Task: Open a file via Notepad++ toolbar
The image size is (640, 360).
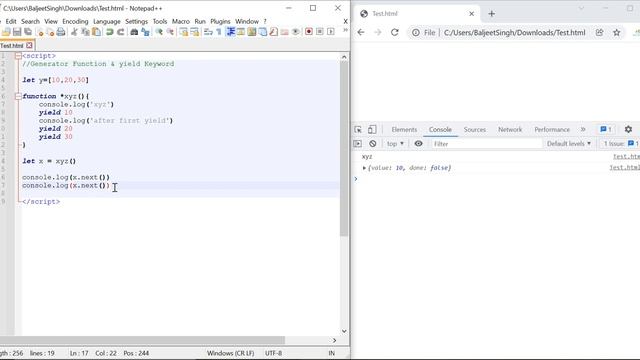Action: point(6,32)
